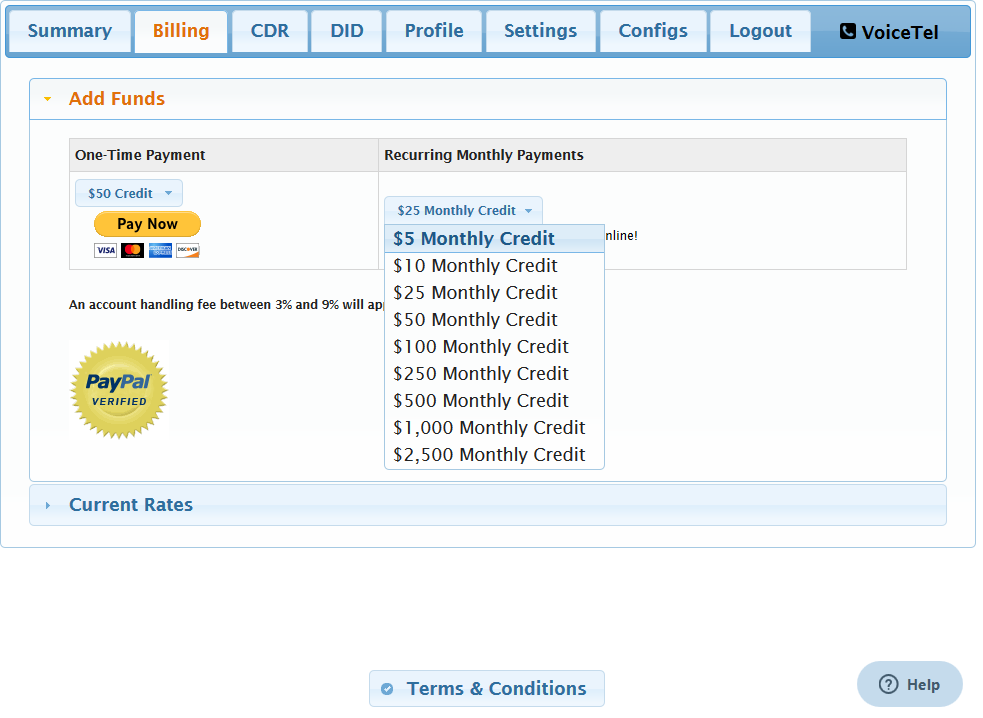Choose $25 Monthly Credit from the list
983x718 pixels.
pos(494,293)
